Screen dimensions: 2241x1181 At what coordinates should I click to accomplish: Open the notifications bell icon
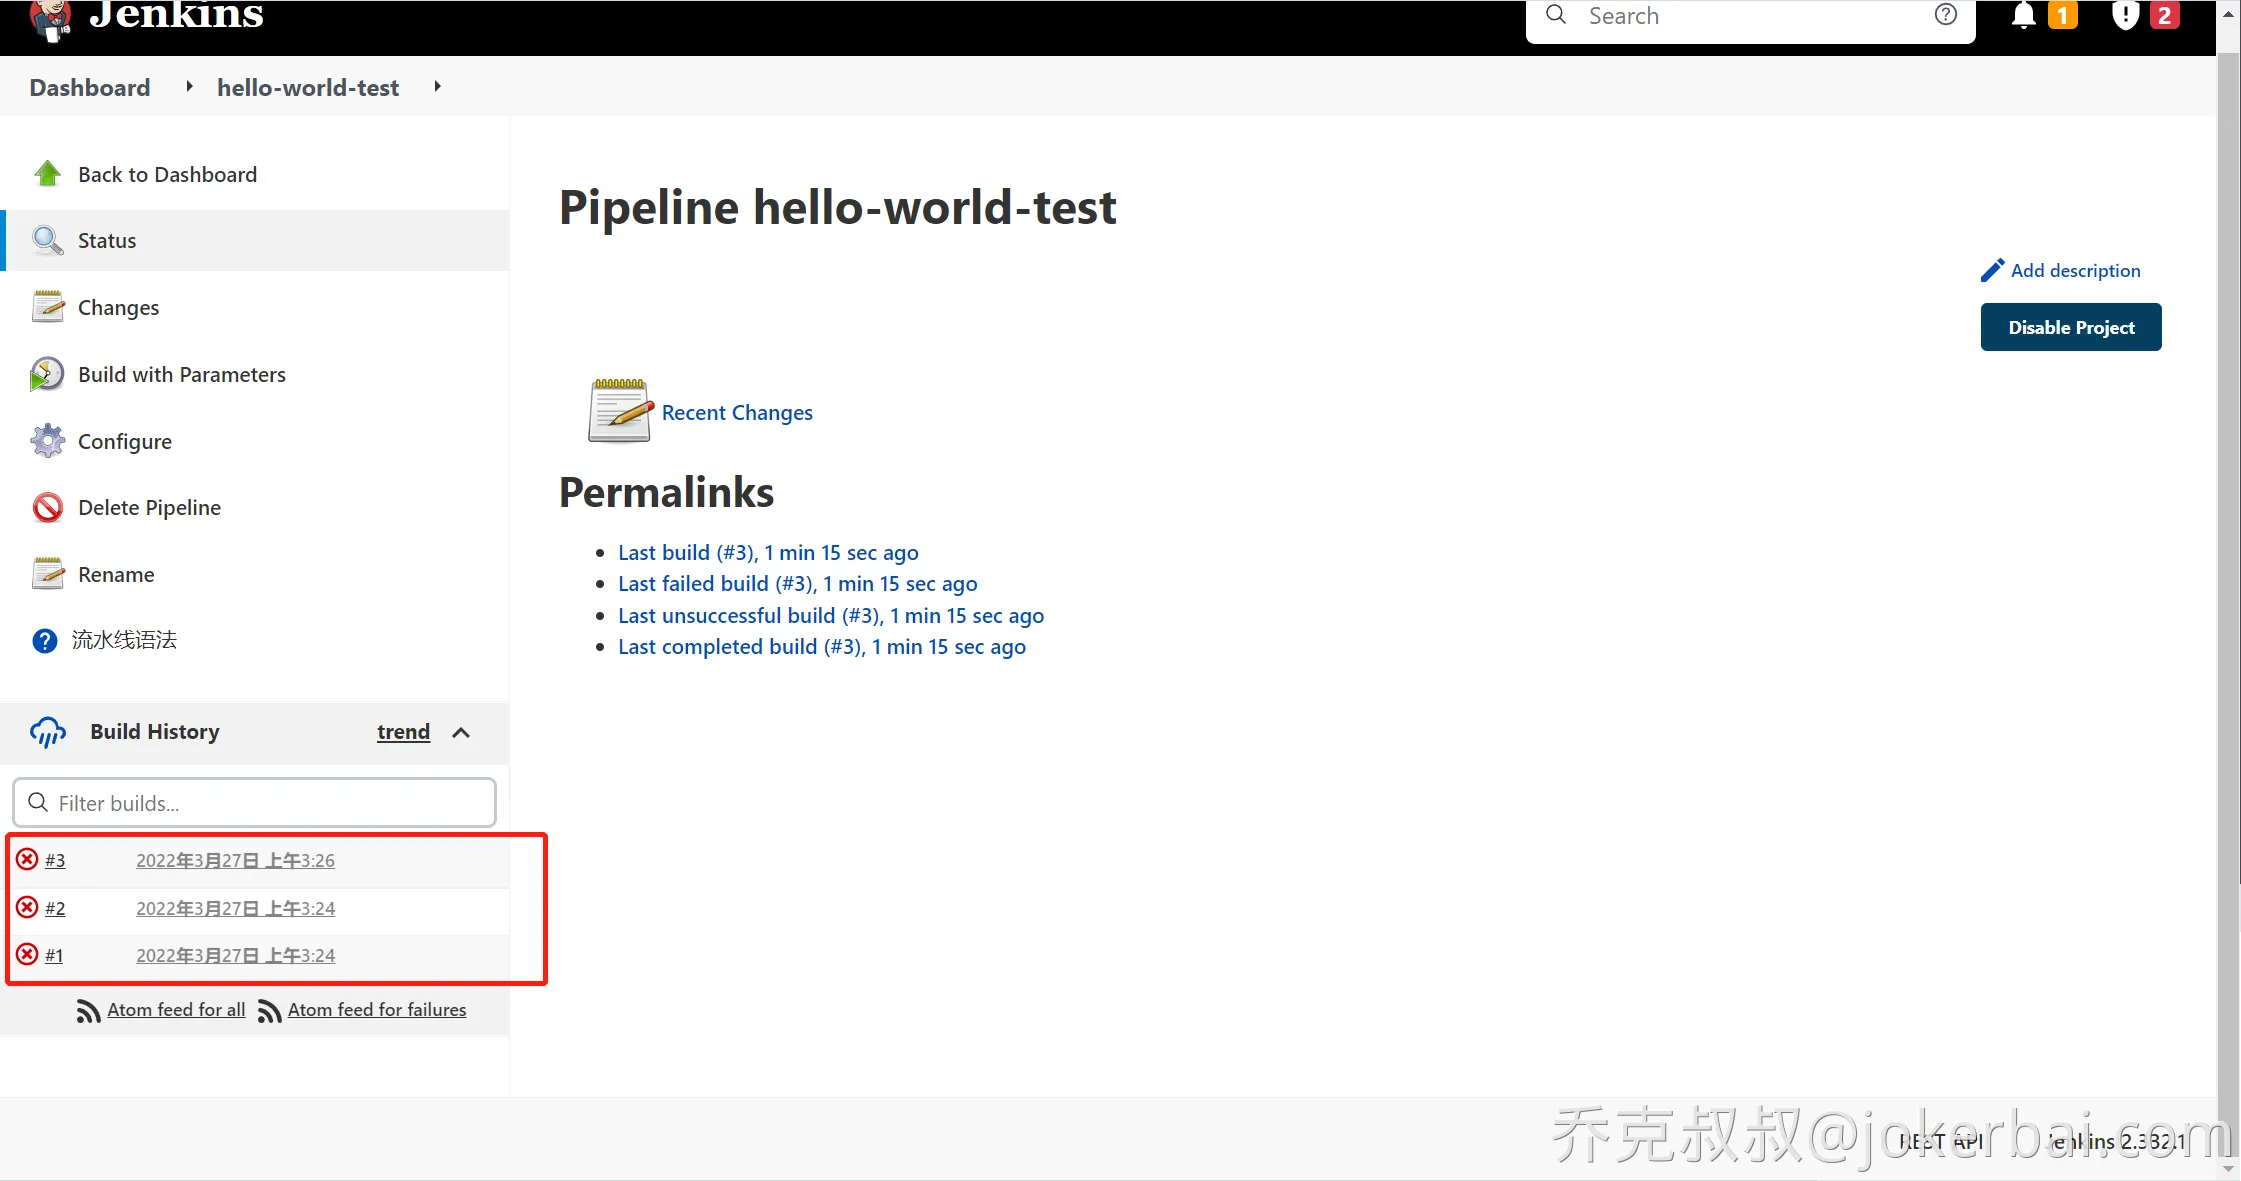[2023, 16]
